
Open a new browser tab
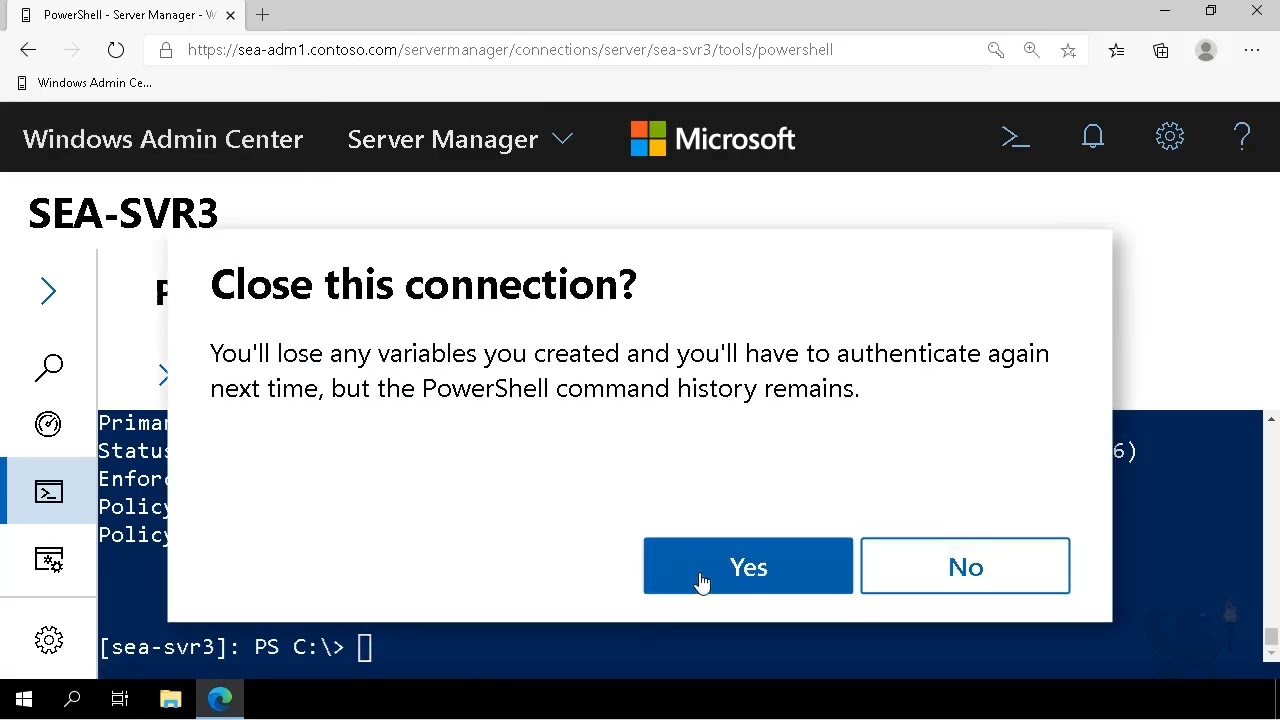click(262, 15)
